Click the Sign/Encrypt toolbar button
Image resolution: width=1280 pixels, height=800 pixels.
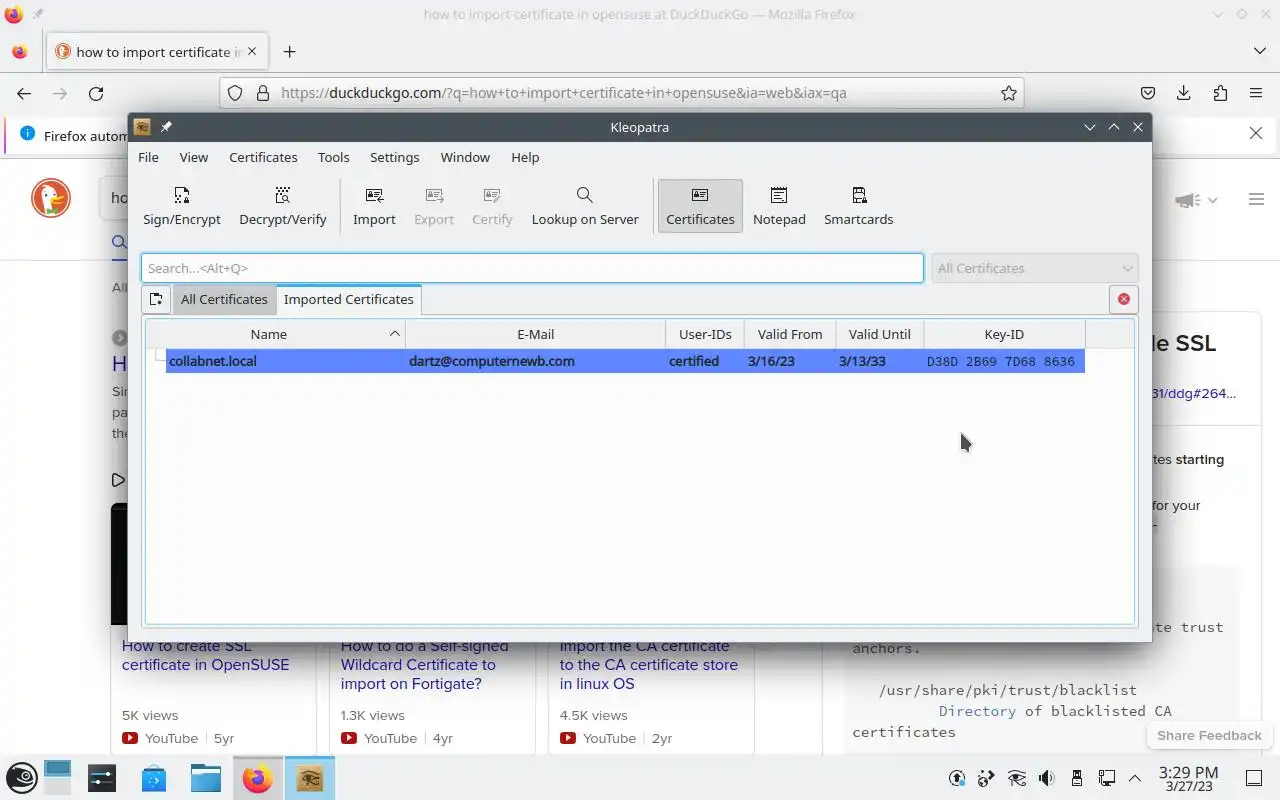click(x=181, y=206)
